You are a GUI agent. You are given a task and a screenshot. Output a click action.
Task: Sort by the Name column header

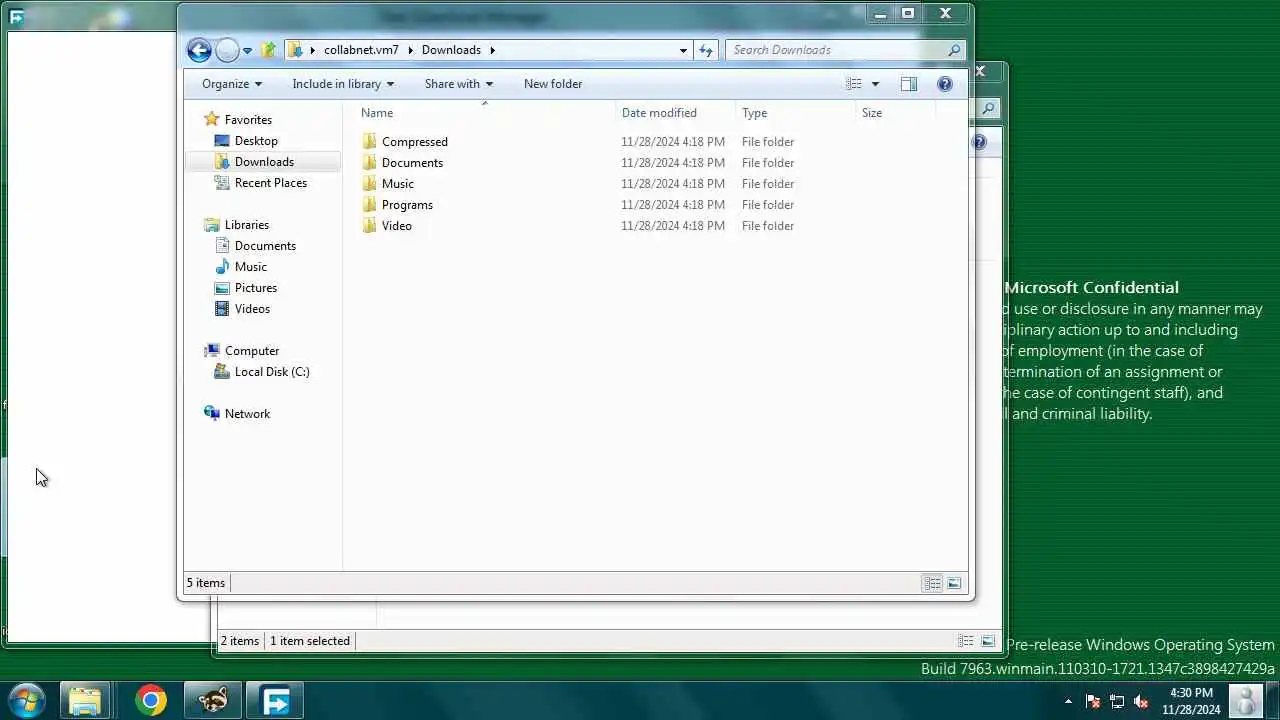point(377,113)
